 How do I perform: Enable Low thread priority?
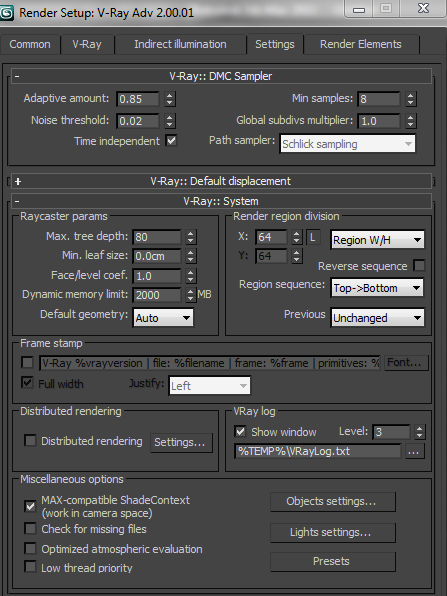[x=30, y=567]
